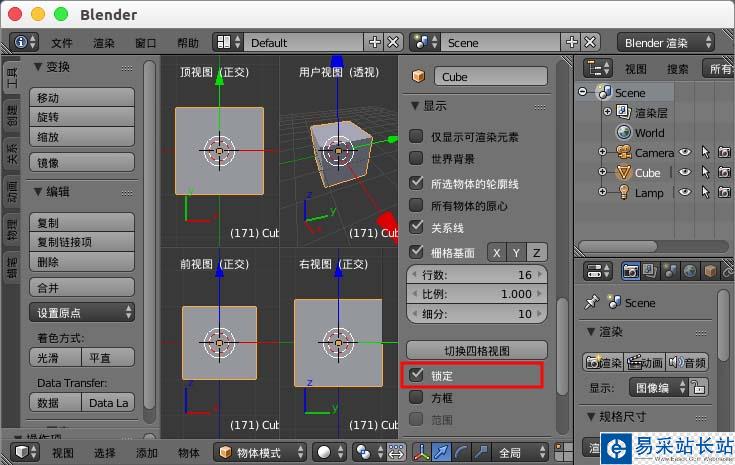The width and height of the screenshot is (735, 465).
Task: Open the Properties editor type selector
Action: tap(598, 271)
